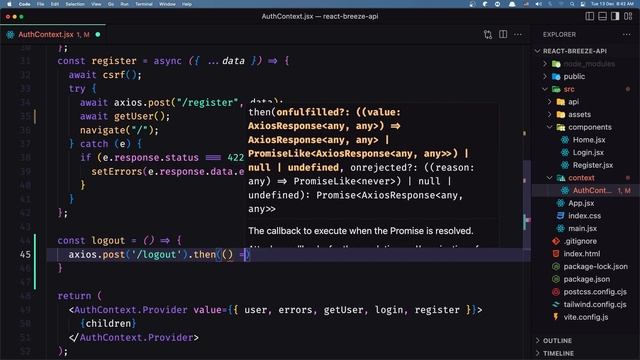Click the Tailwind icon beside tailwind.config.cjs
This screenshot has width=640, height=360.
pos(556,304)
